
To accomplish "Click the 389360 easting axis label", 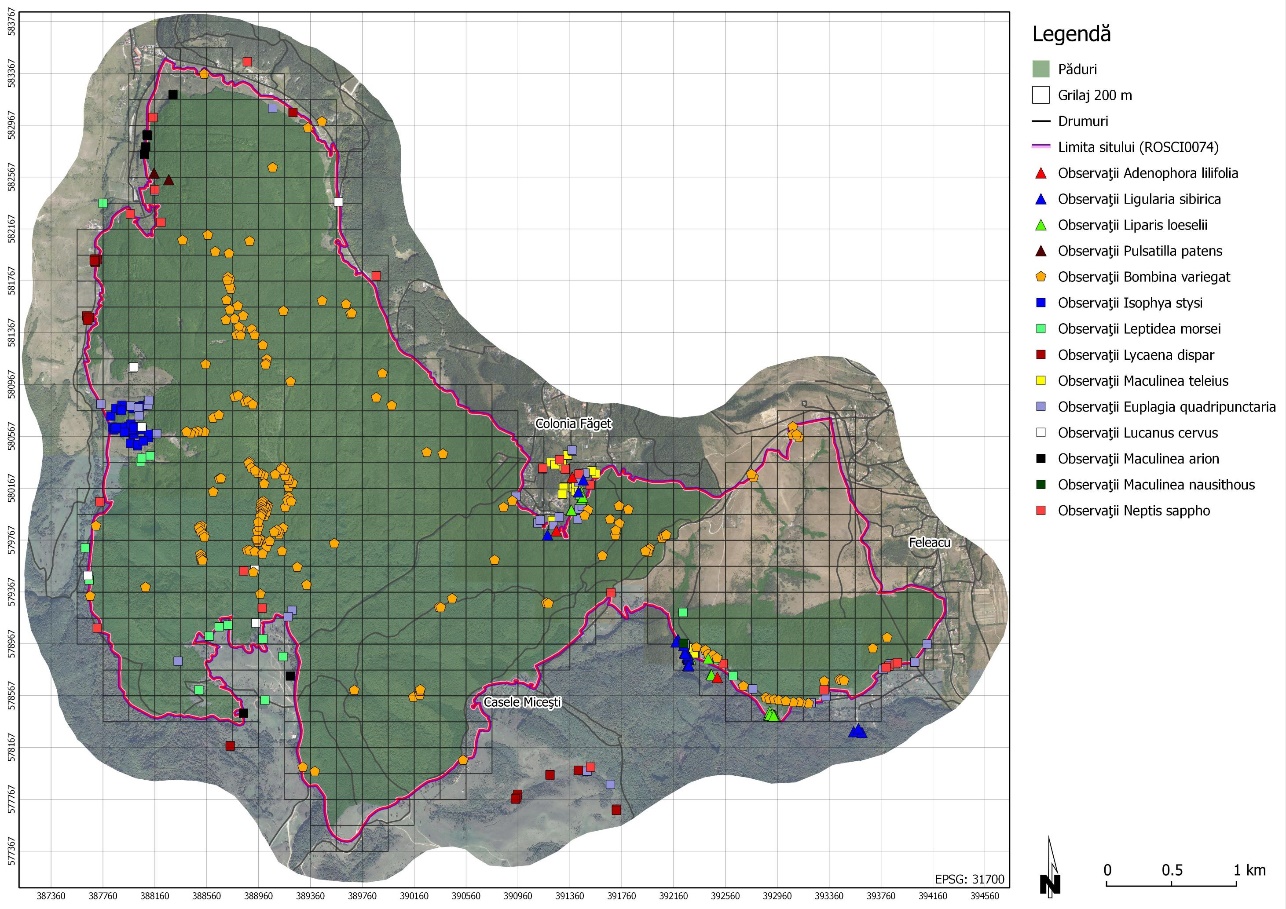I will pos(310,897).
